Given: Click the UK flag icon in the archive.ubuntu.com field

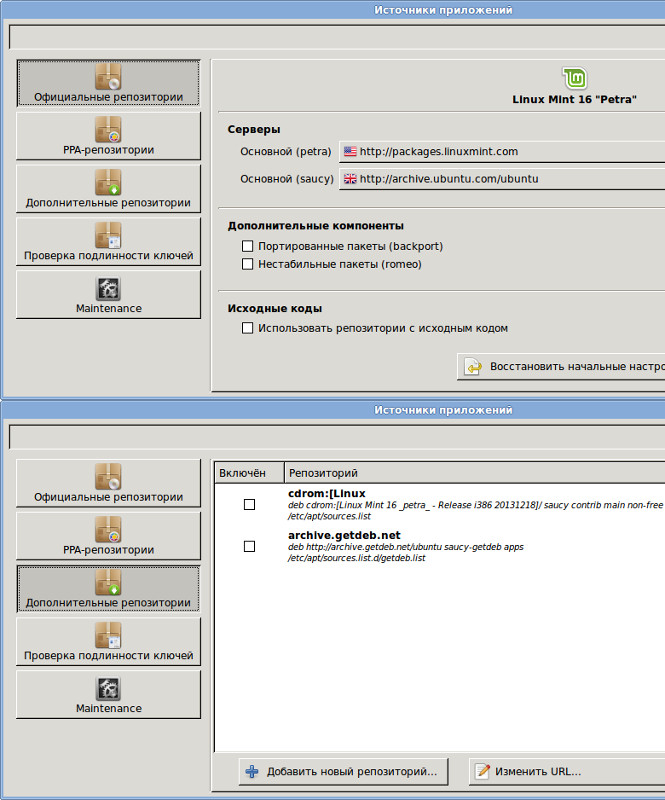Looking at the screenshot, I should pyautogui.click(x=350, y=179).
